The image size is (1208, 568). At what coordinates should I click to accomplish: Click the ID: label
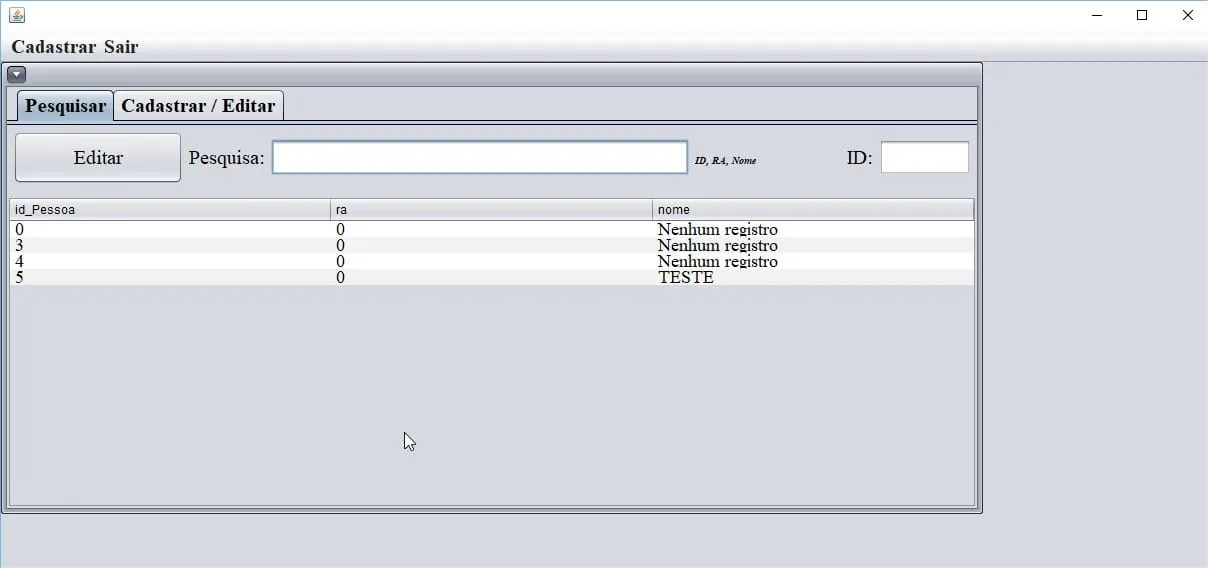pyautogui.click(x=859, y=158)
